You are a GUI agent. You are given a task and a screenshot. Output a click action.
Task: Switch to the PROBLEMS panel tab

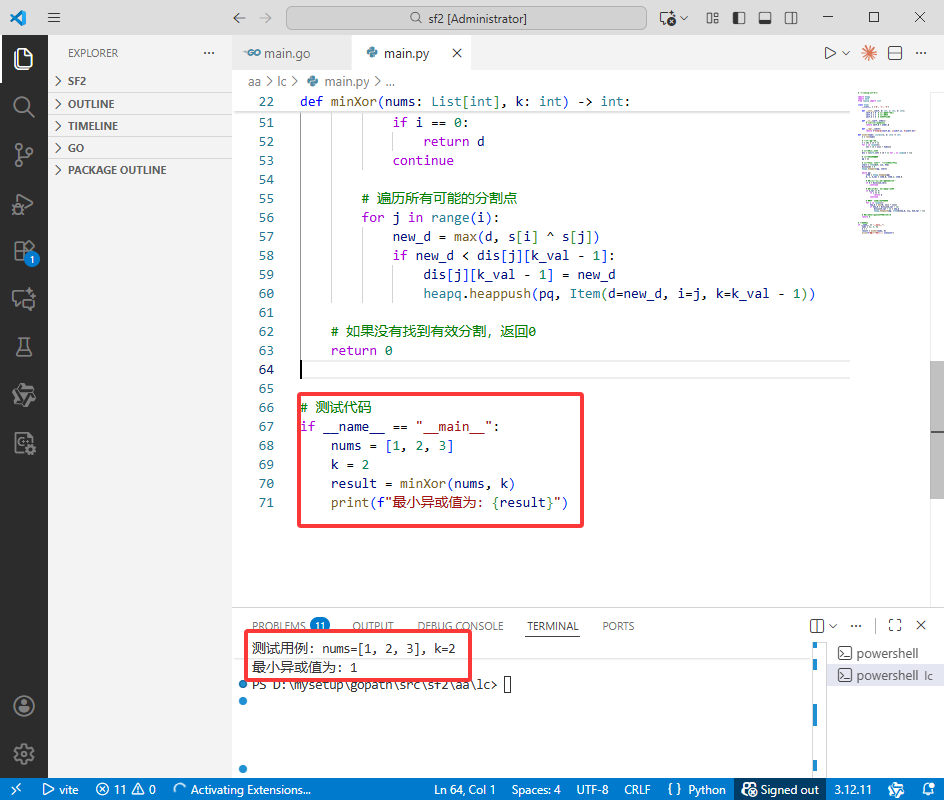coord(290,625)
